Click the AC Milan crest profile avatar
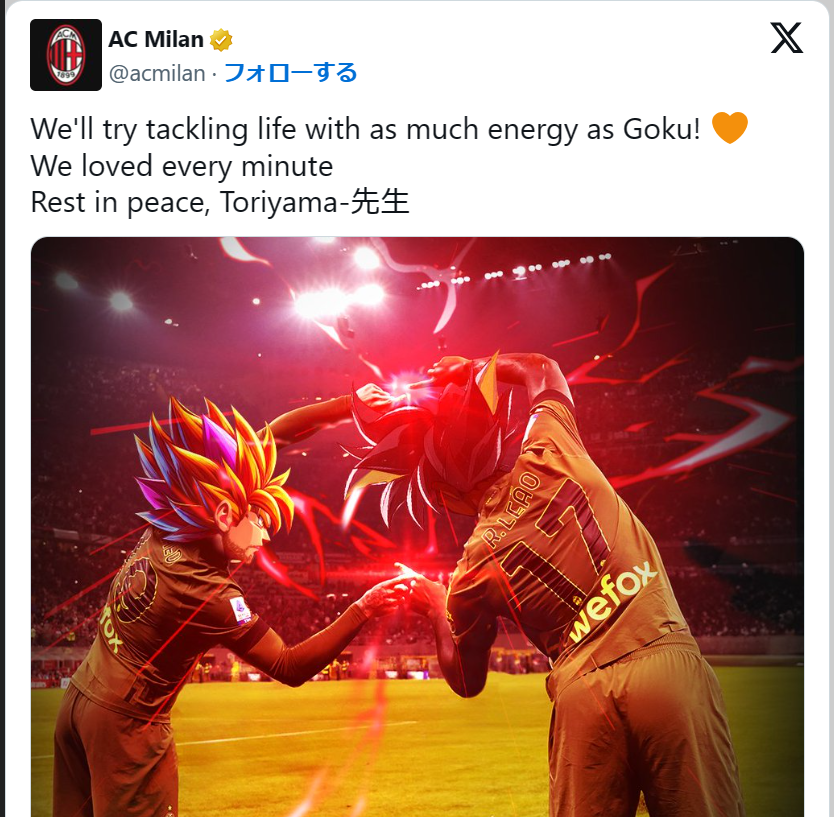Image resolution: width=834 pixels, height=817 pixels. pyautogui.click(x=65, y=55)
